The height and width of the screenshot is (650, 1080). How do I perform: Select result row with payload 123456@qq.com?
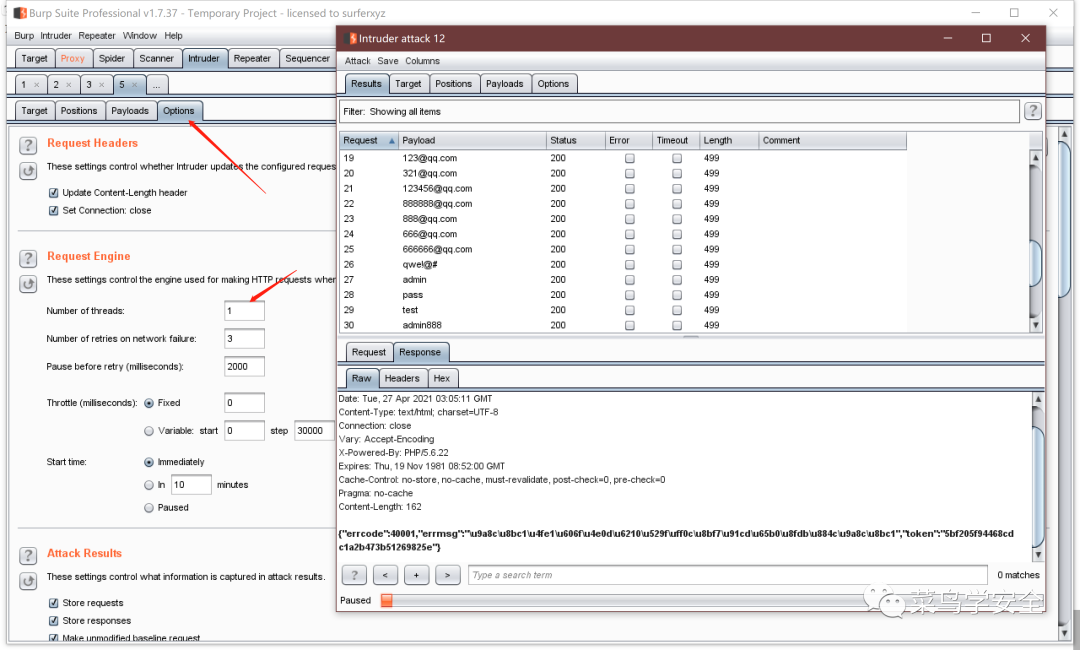(x=623, y=189)
